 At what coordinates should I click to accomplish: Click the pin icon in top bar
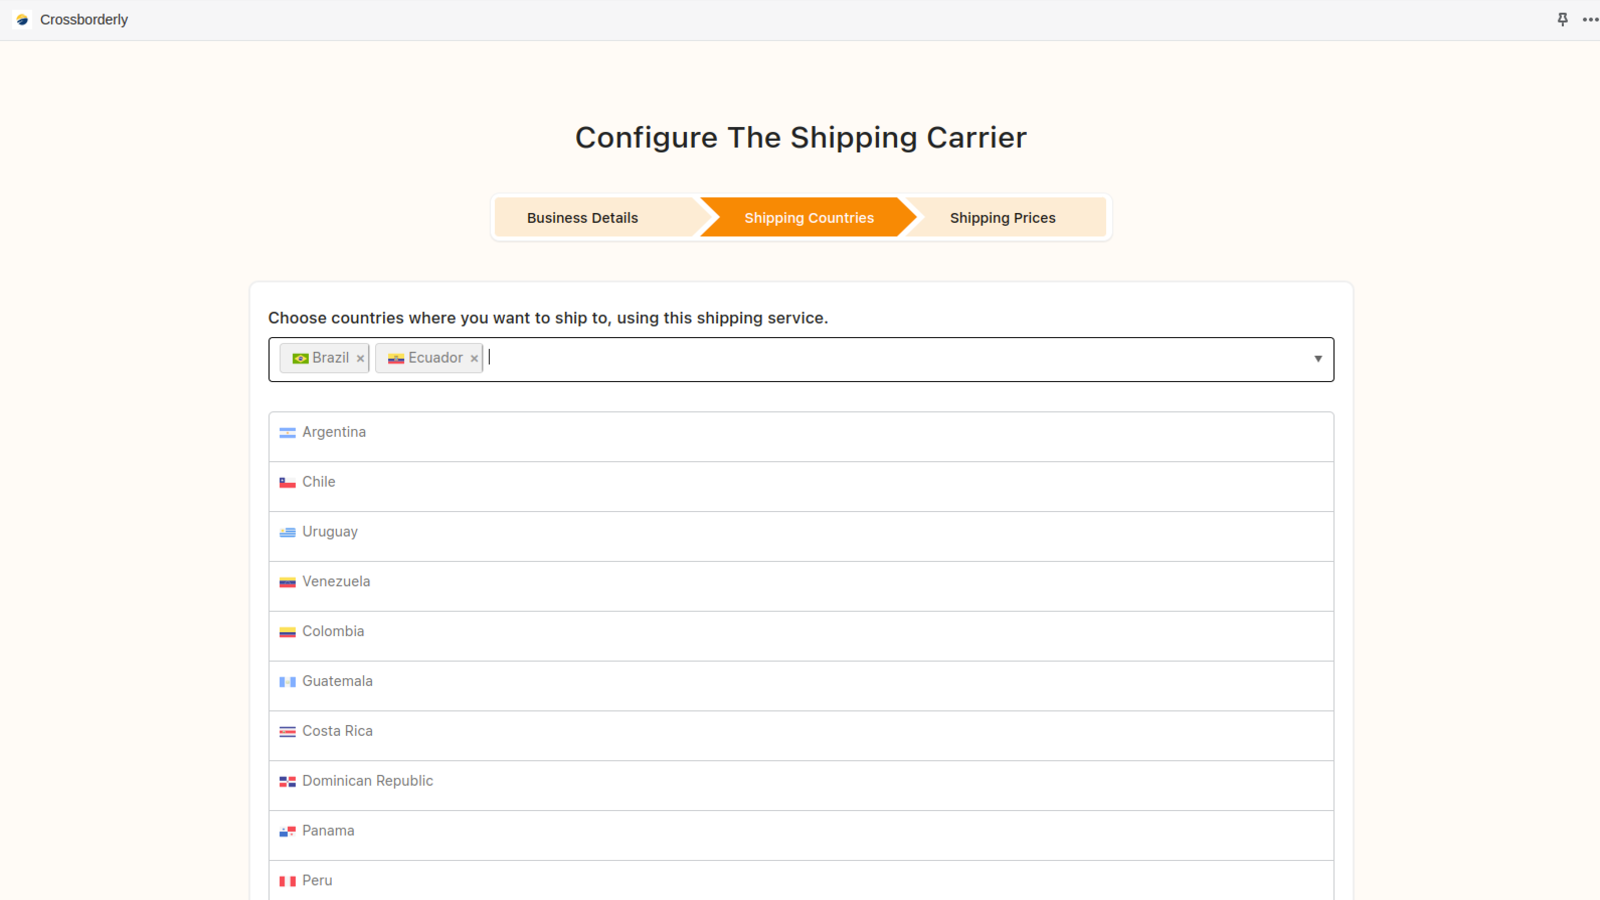1562,19
